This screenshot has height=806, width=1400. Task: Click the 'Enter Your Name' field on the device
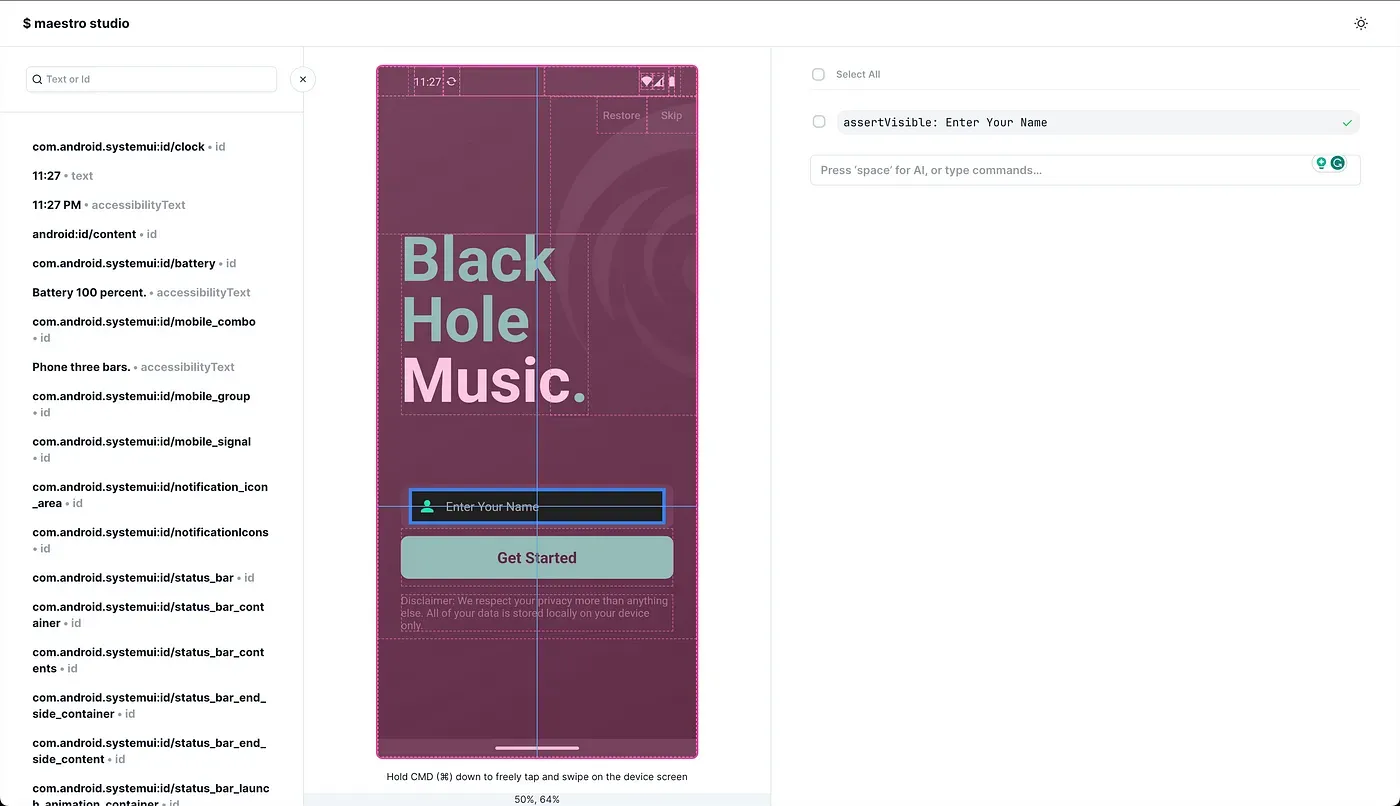[537, 507]
